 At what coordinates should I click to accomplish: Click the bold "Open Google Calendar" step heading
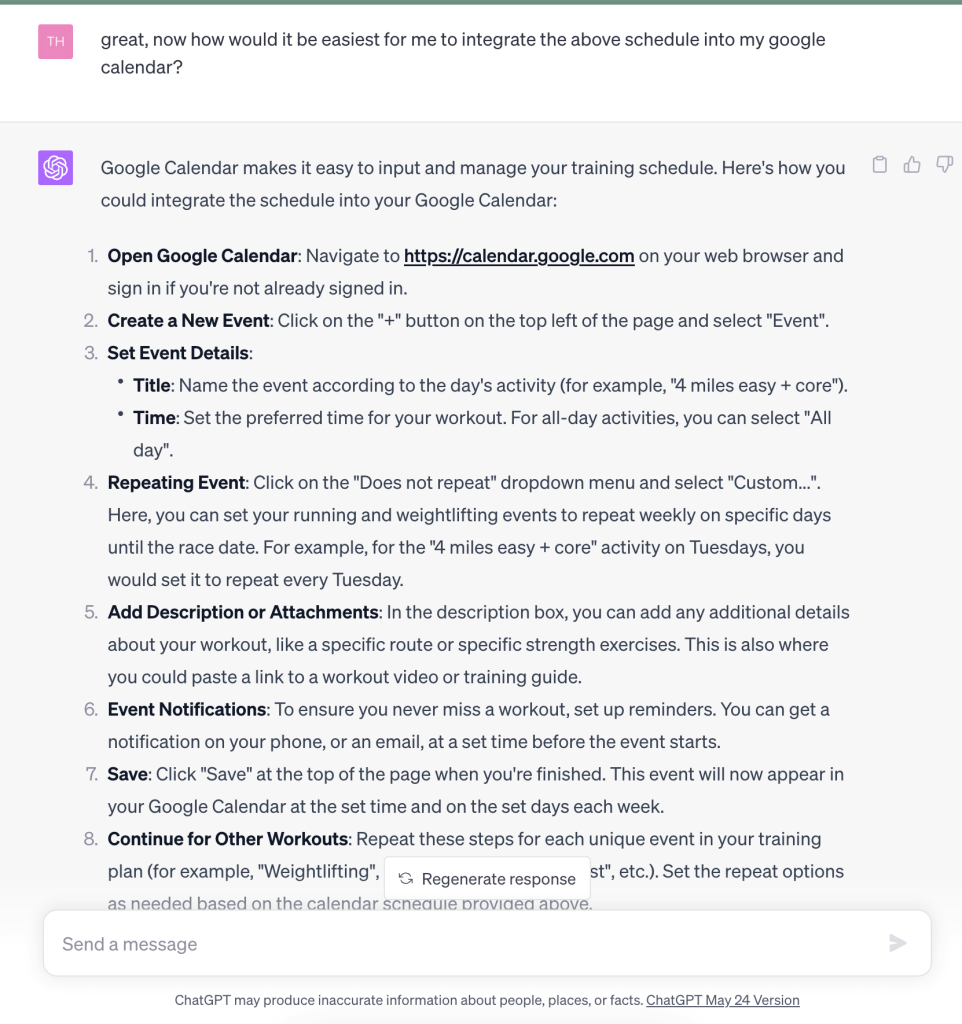point(202,256)
